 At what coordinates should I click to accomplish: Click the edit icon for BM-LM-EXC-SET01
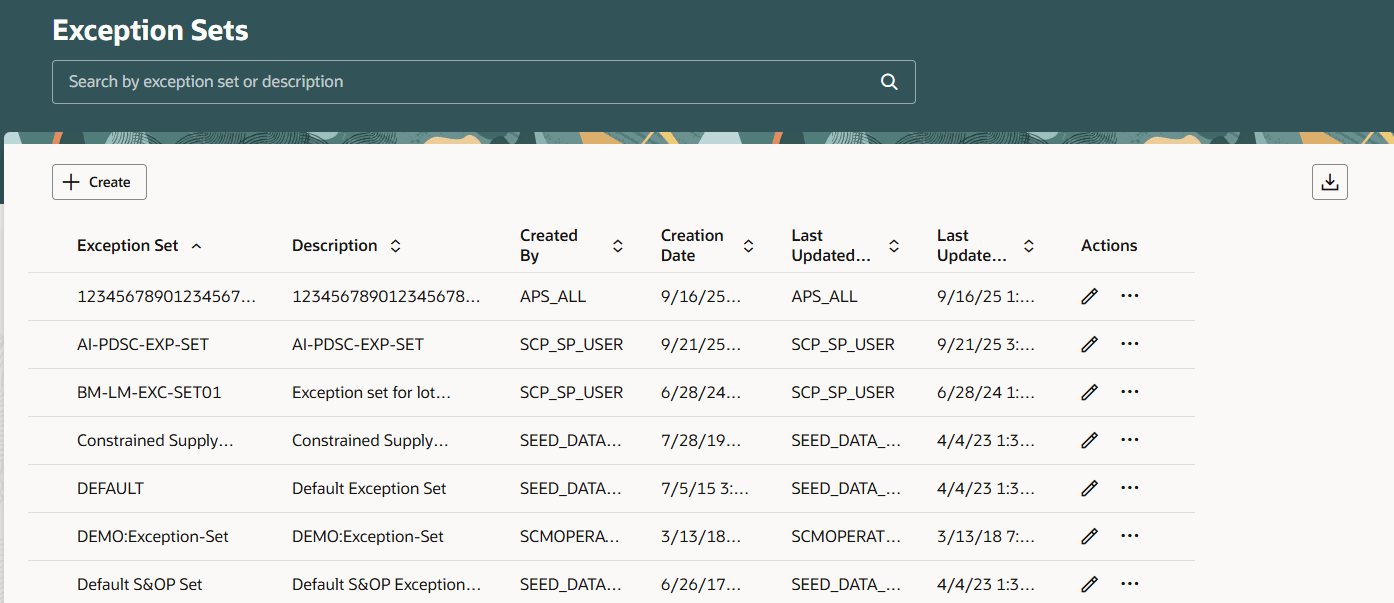(1089, 392)
